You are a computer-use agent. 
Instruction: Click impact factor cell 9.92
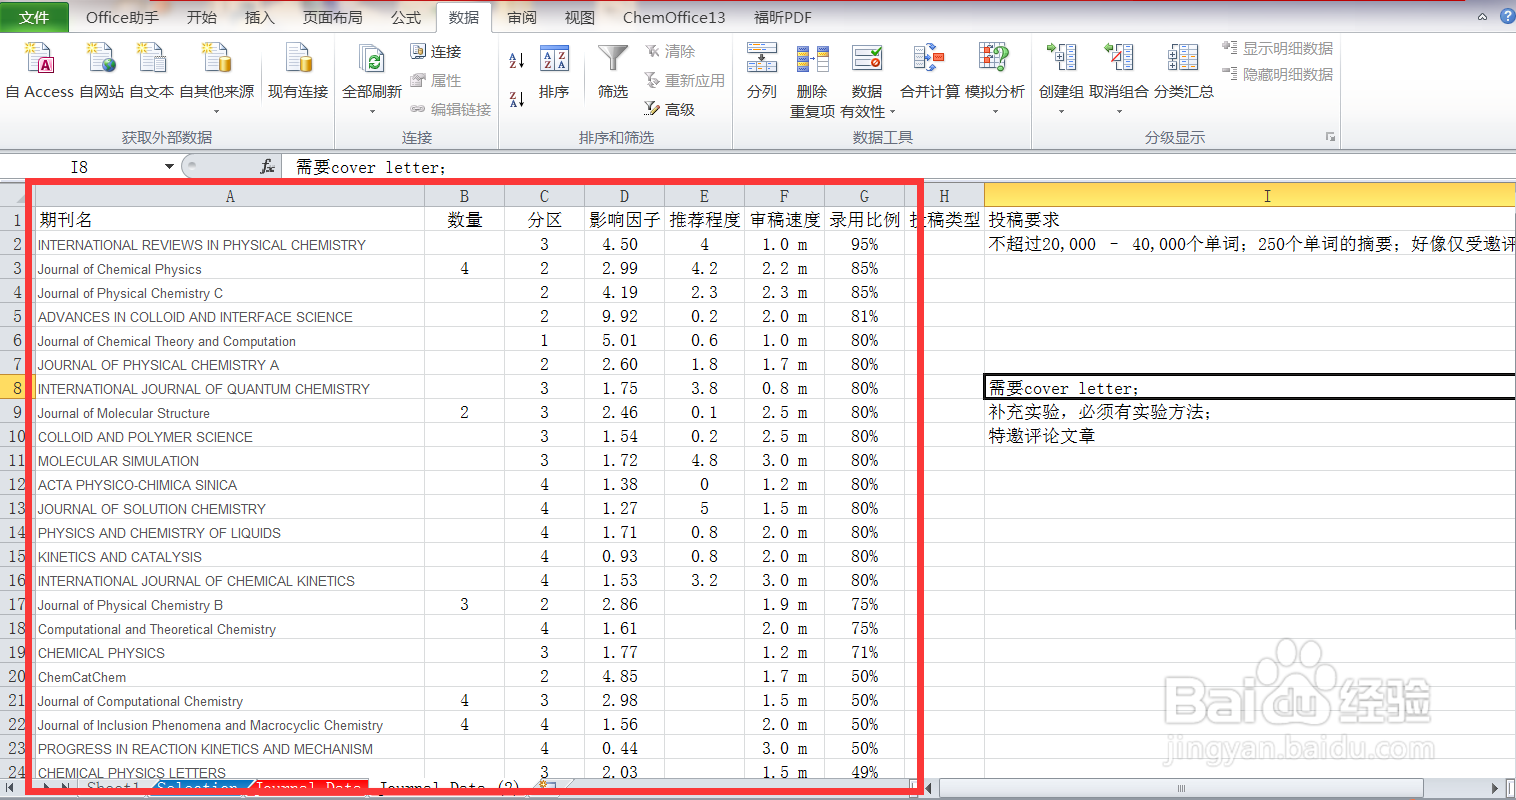pos(625,316)
